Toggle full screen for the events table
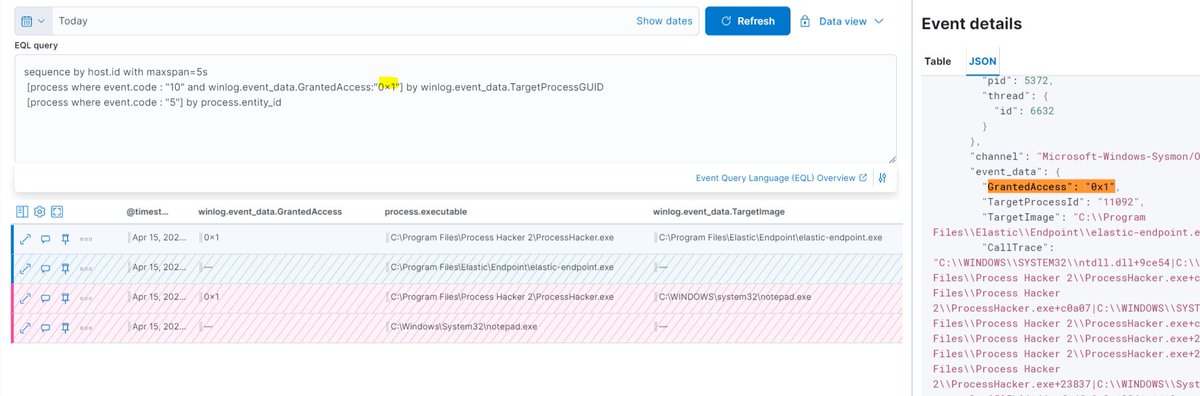The height and width of the screenshot is (396, 1200). tap(58, 212)
